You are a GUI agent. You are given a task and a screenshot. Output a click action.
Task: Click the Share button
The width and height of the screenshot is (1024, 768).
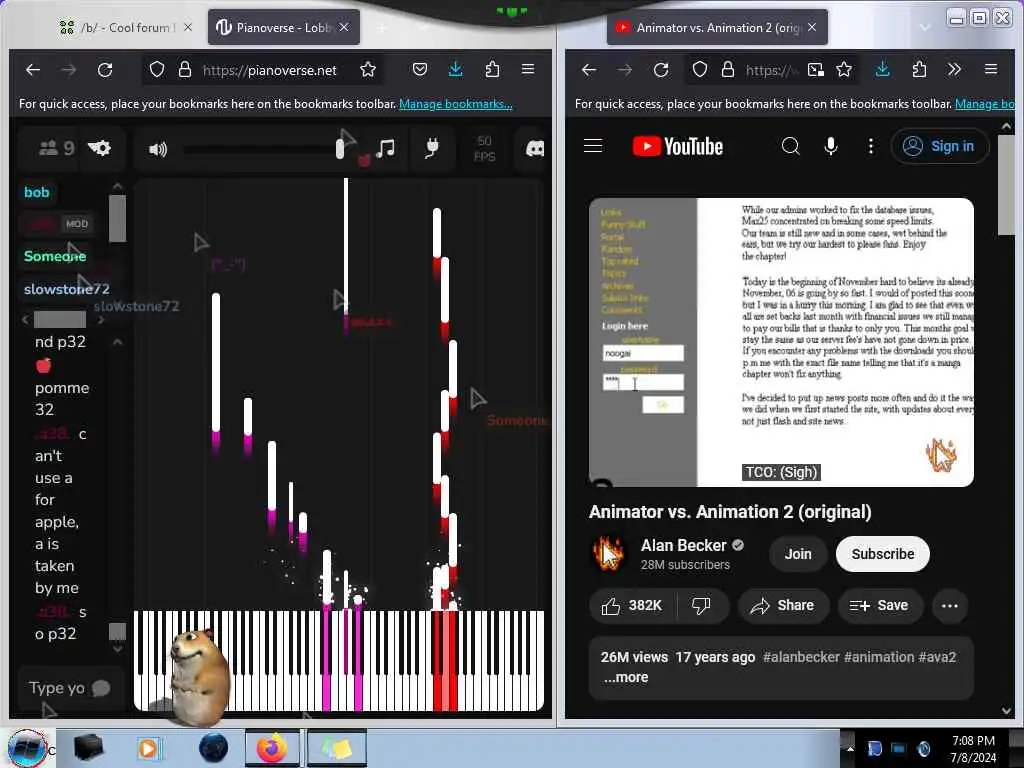(x=782, y=605)
